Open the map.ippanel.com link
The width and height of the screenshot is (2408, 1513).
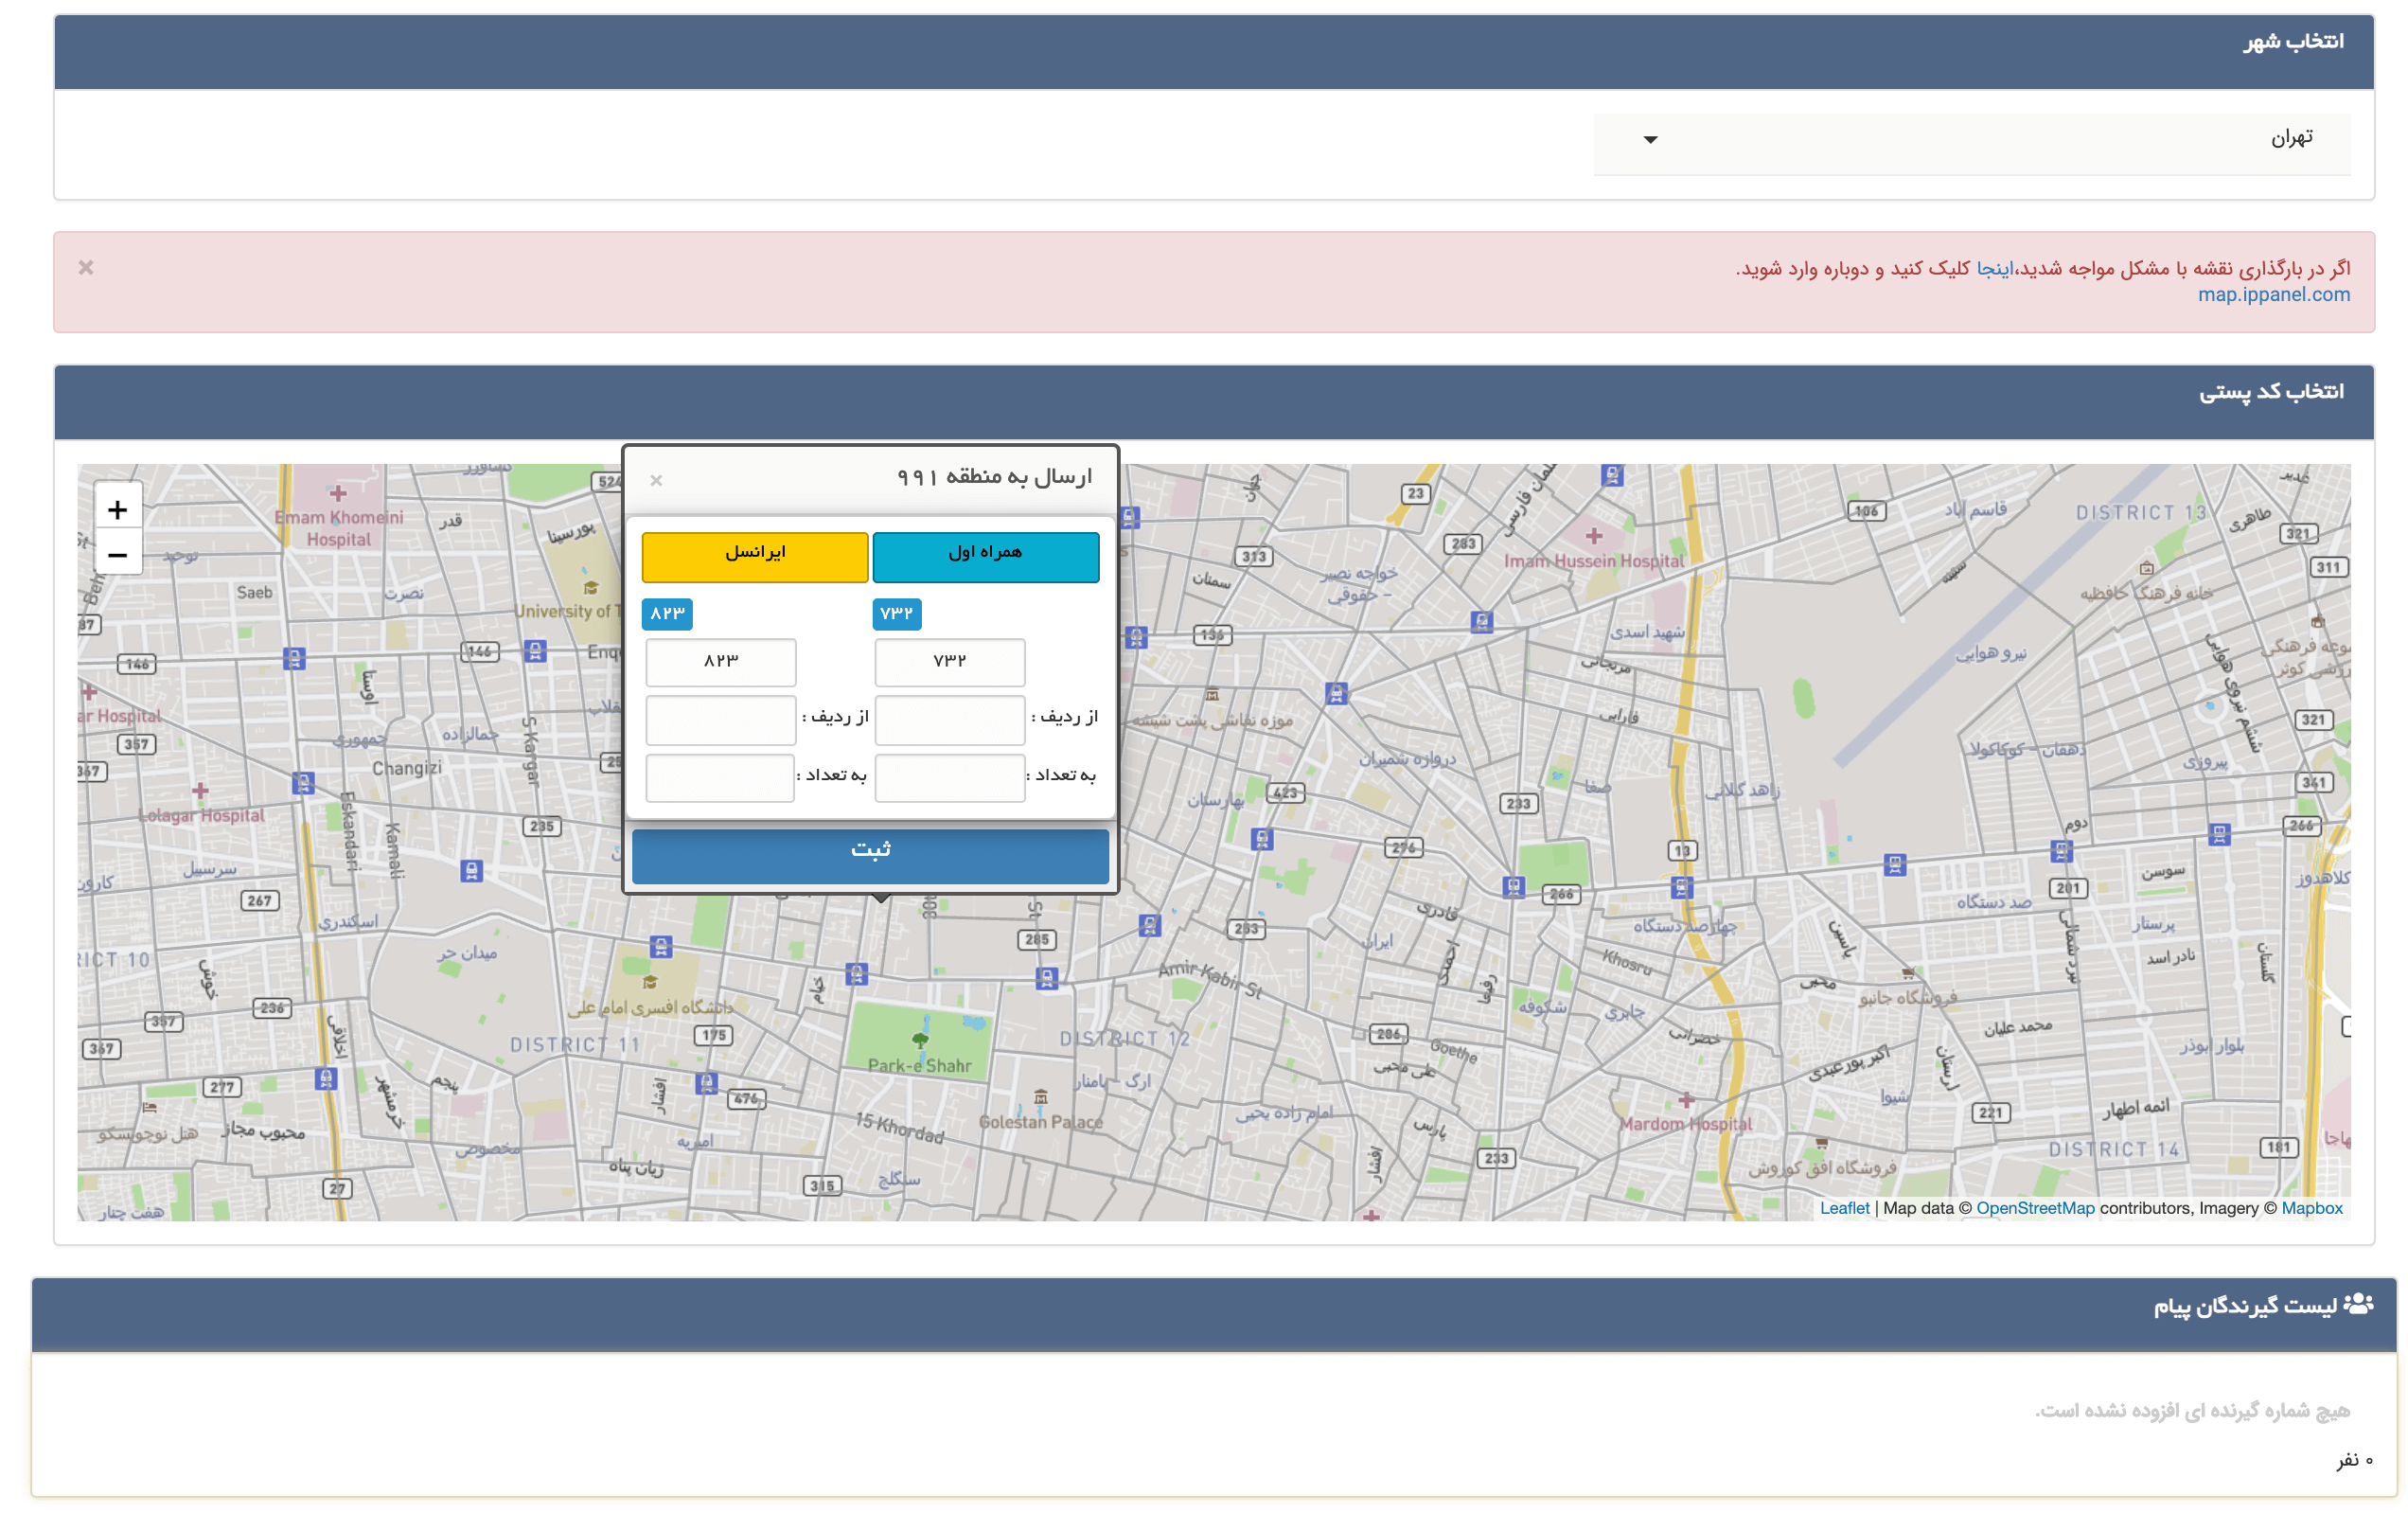coord(2273,294)
